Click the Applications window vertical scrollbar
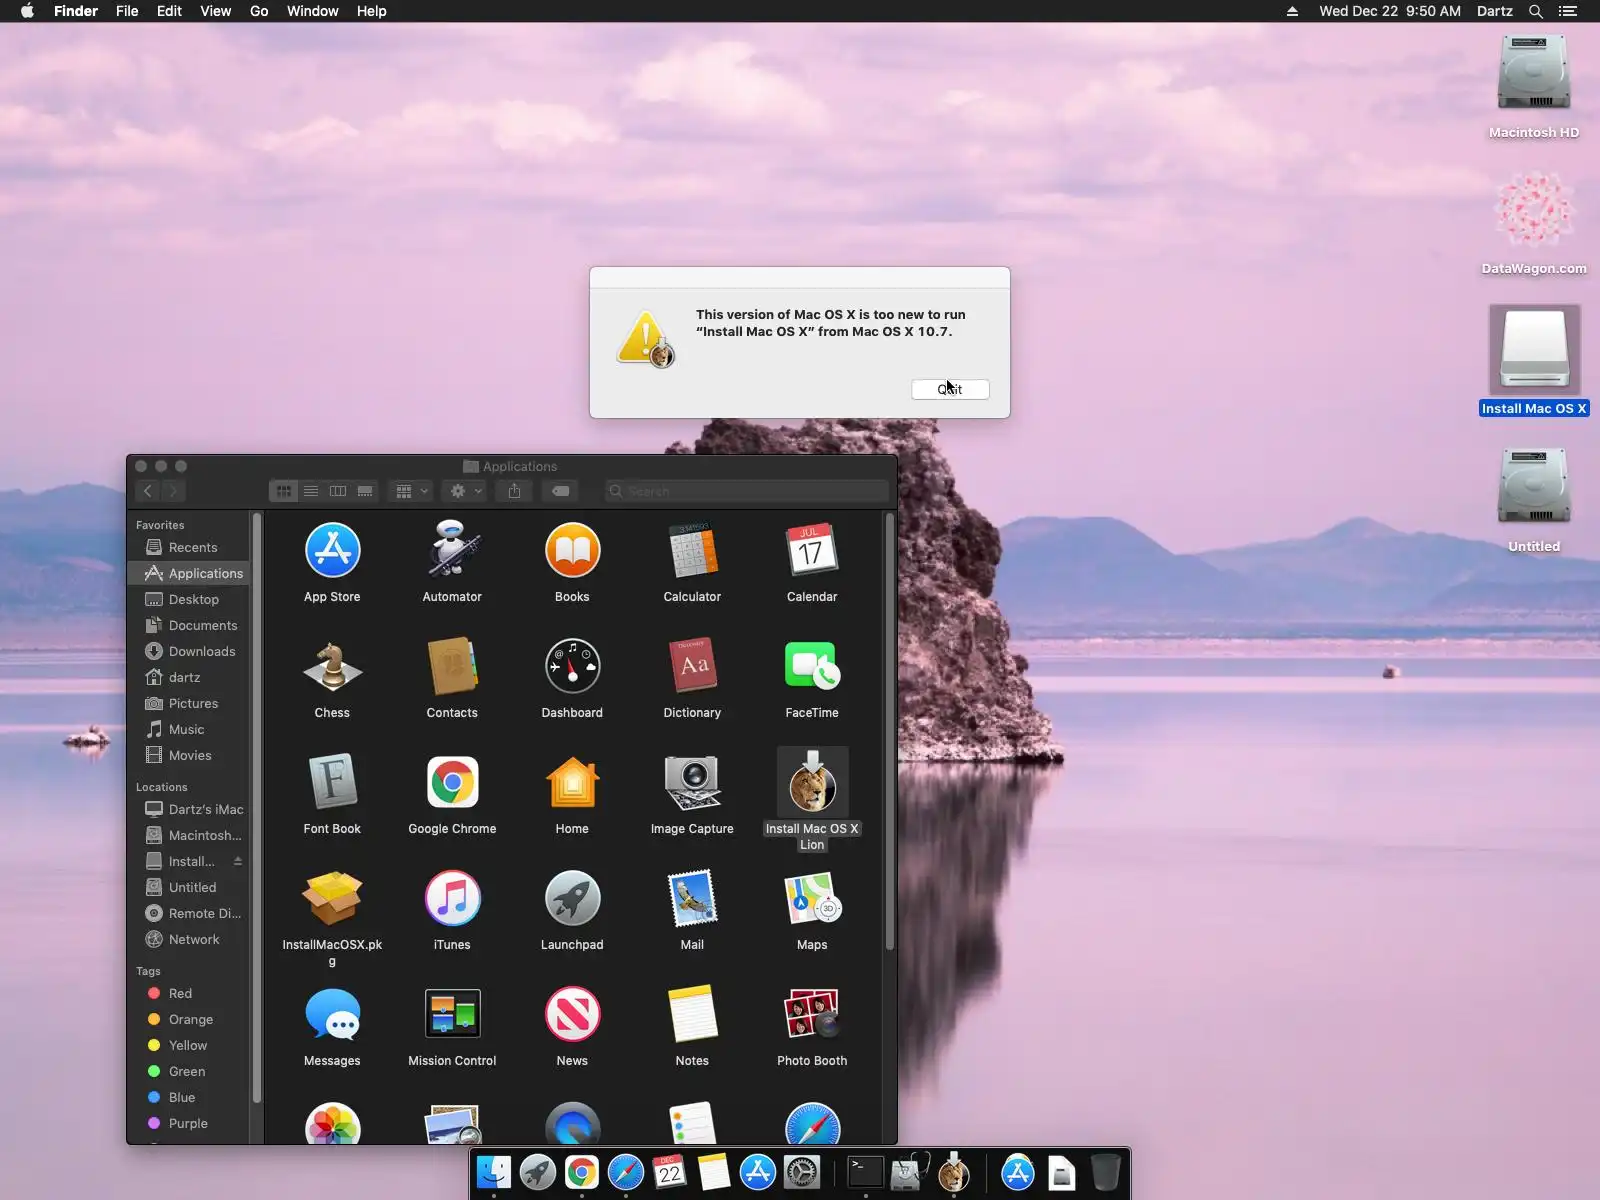Screen dimensions: 1600x1200 click(890, 732)
